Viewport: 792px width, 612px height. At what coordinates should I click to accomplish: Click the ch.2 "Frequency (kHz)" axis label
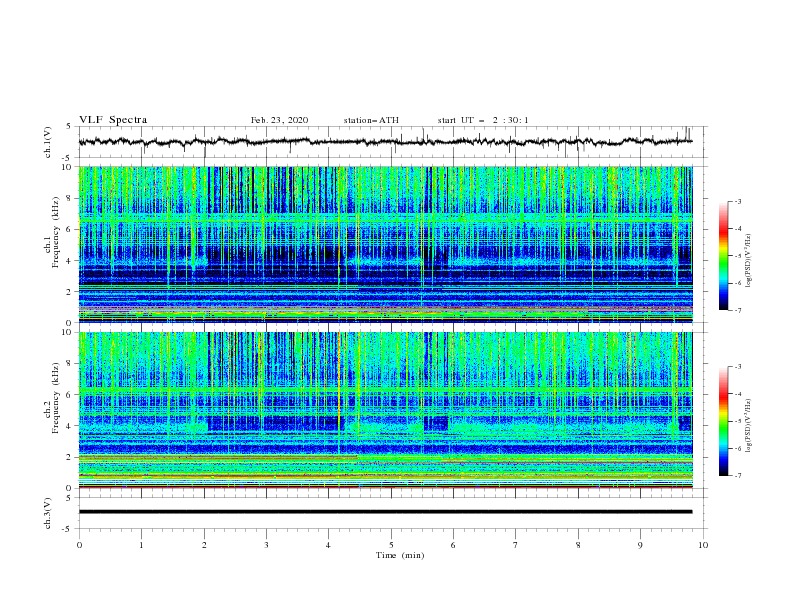[56, 398]
